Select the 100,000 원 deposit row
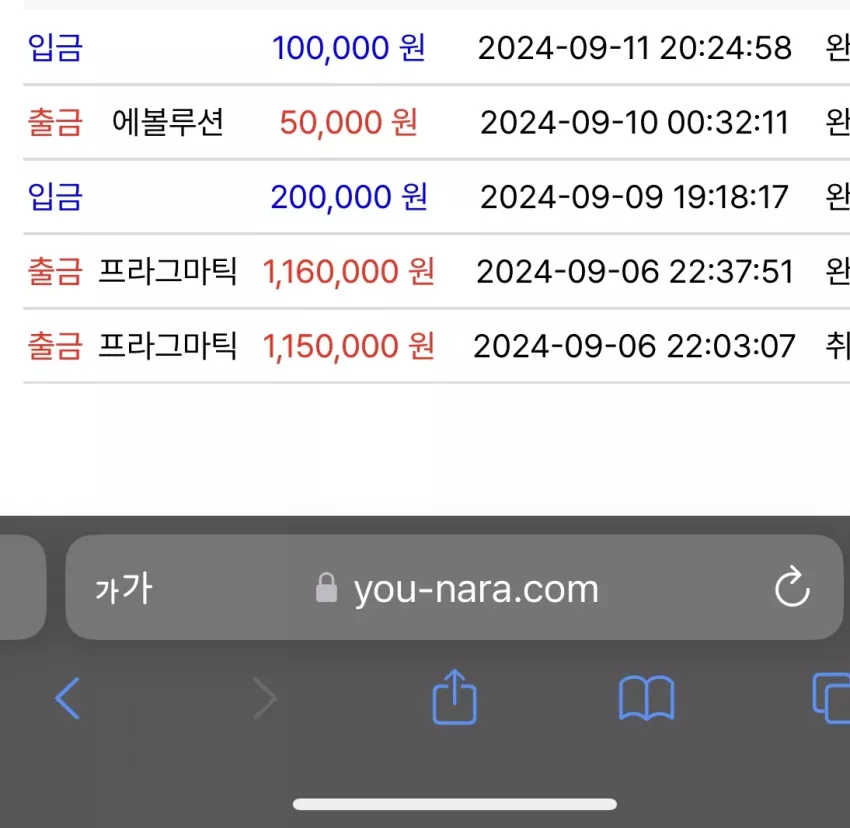 (x=436, y=48)
